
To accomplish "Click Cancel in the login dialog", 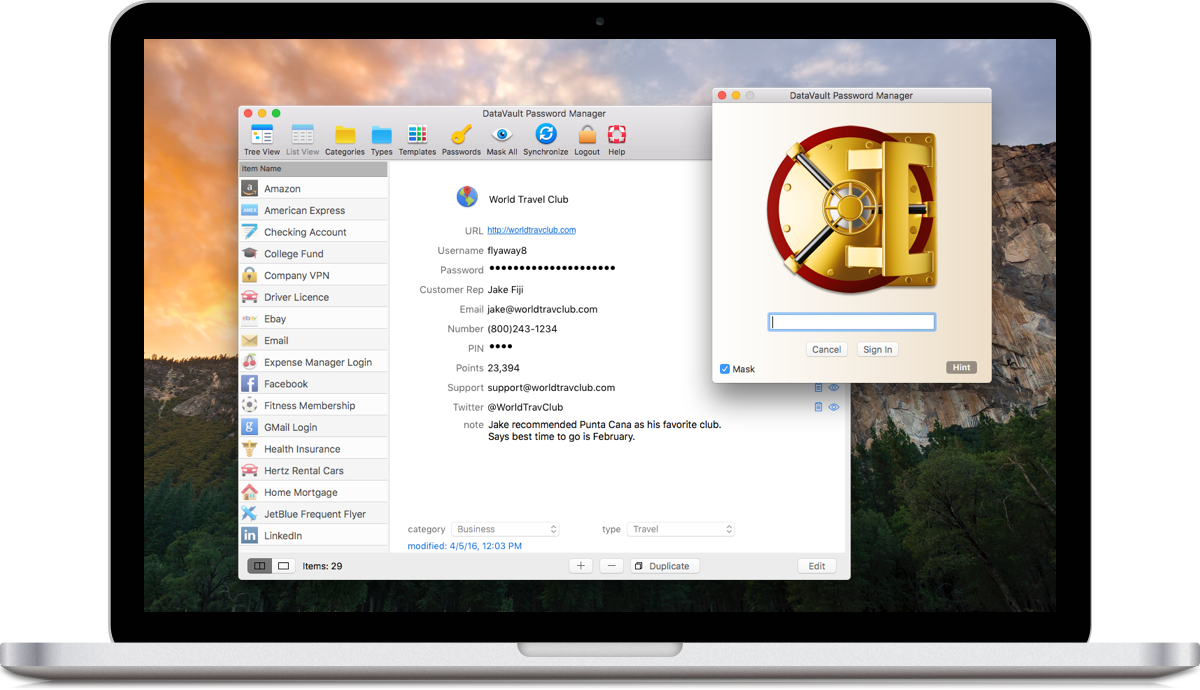I will tap(826, 349).
